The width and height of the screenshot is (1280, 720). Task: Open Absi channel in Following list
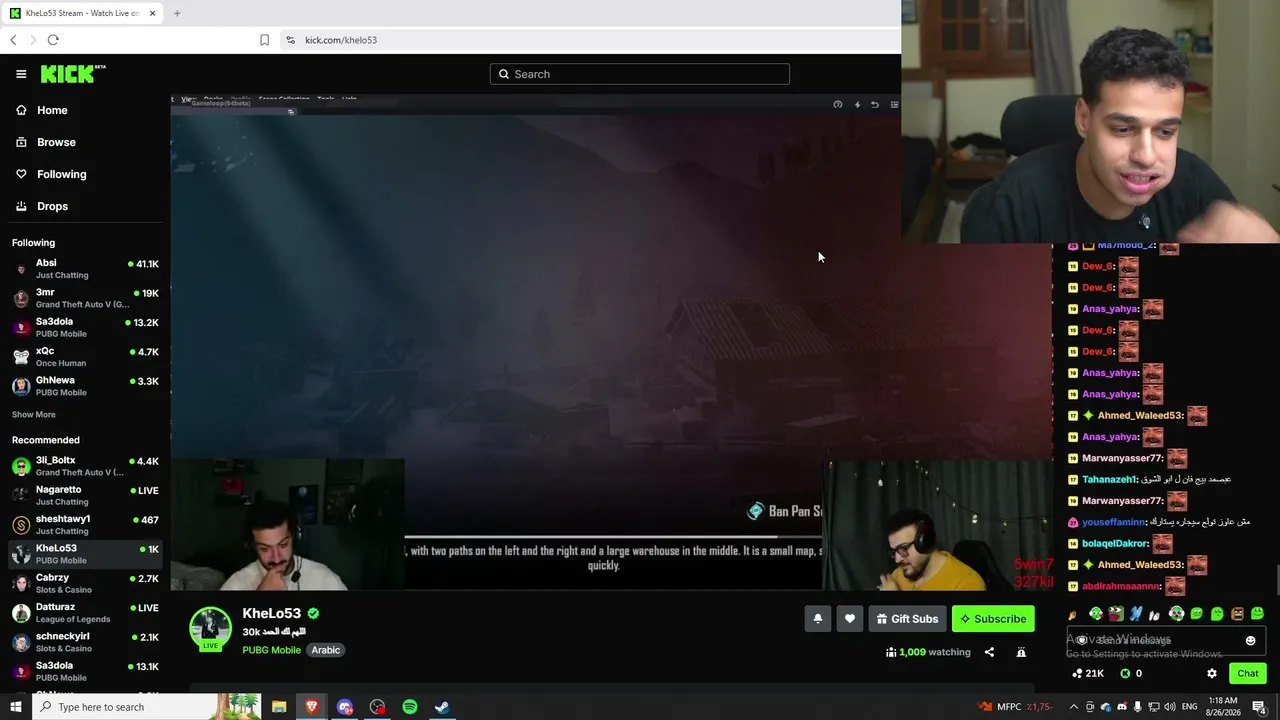pos(85,268)
